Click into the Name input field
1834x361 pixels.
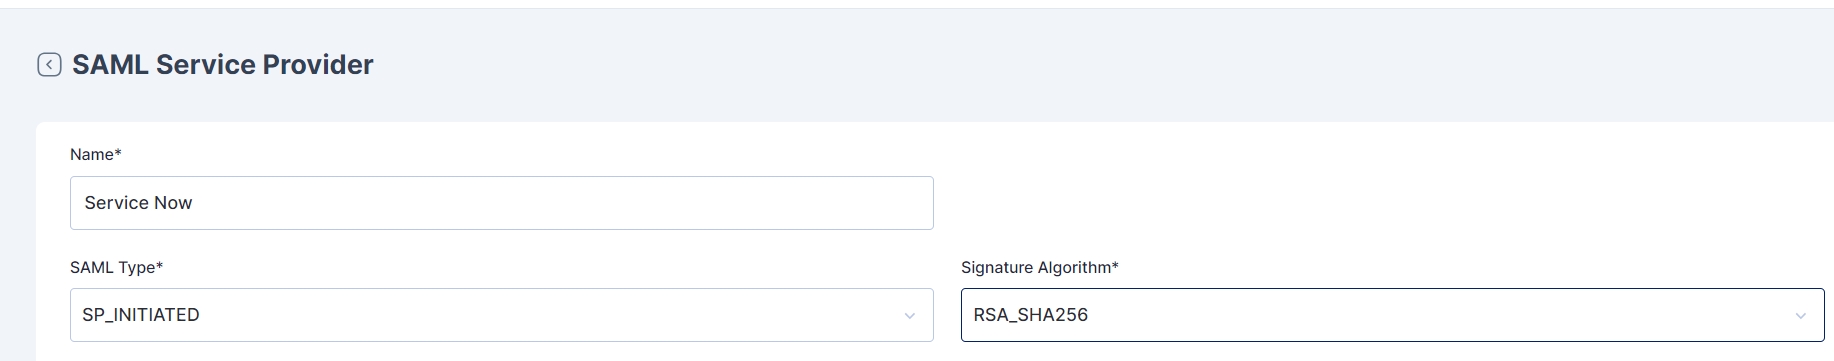point(502,203)
